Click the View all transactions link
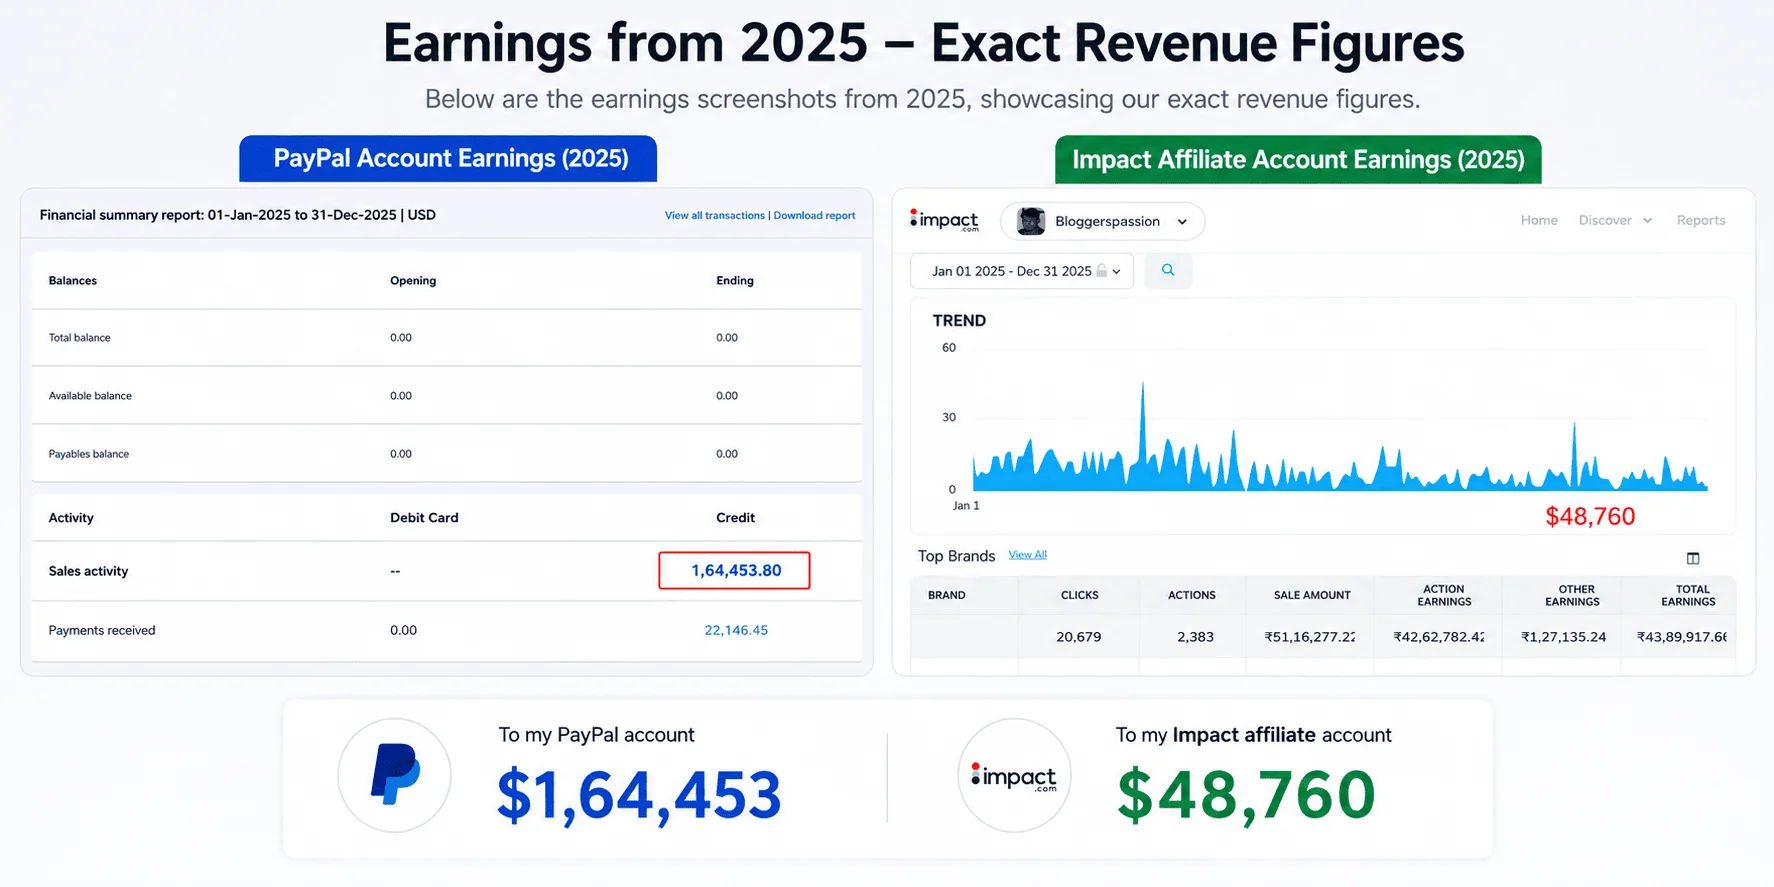The width and height of the screenshot is (1774, 887). point(714,215)
